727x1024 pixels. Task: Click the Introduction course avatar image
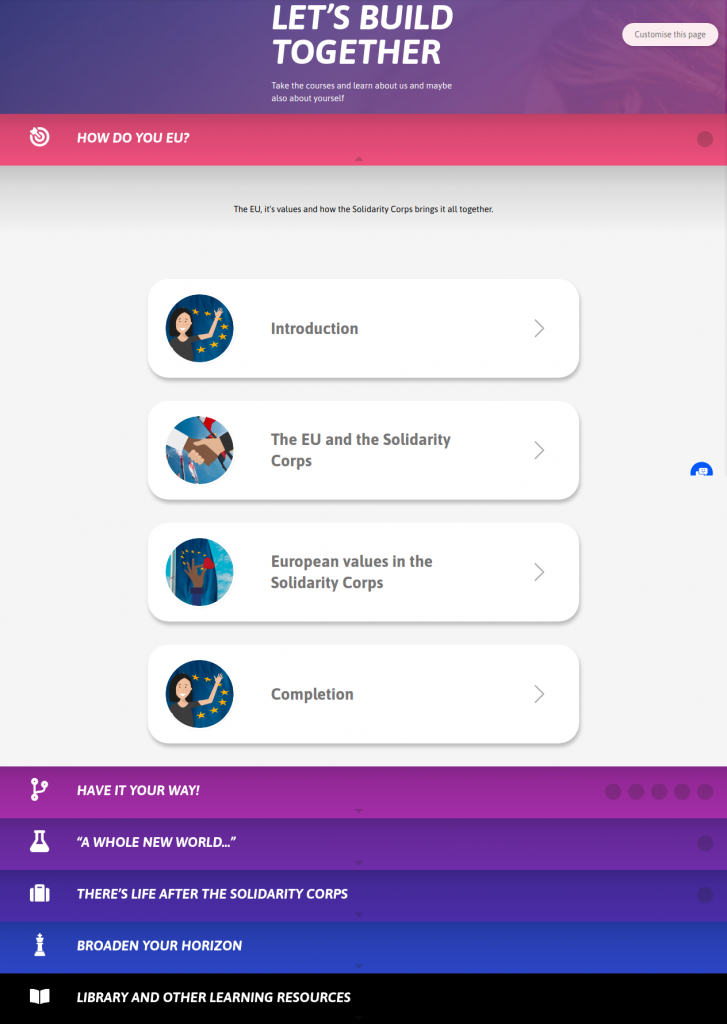tap(199, 328)
